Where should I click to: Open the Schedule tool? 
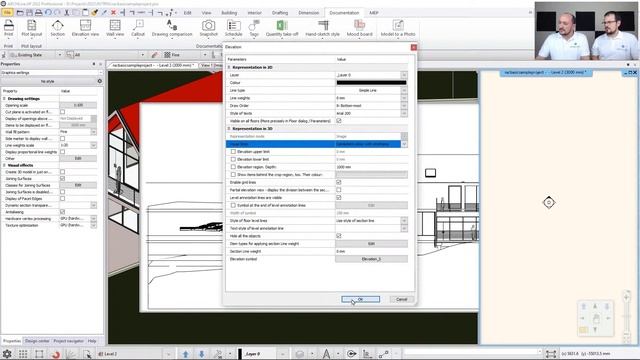click(x=233, y=28)
